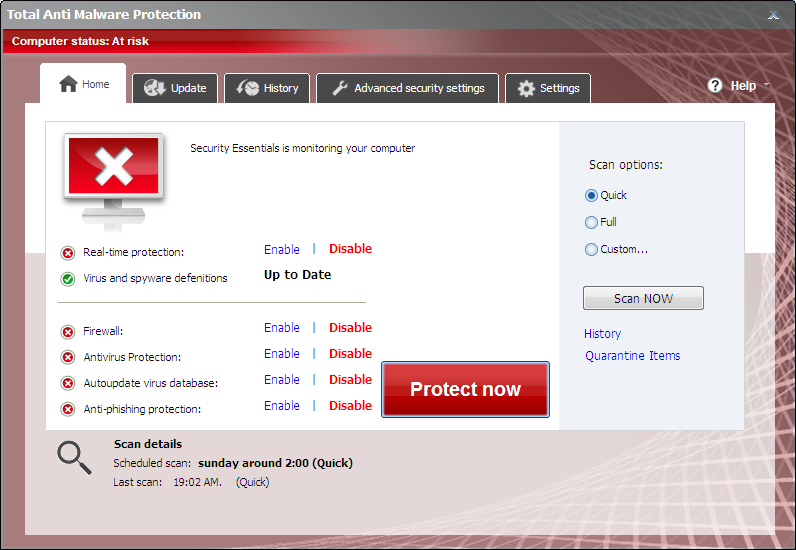Switch to the Home tab
The image size is (796, 550).
click(x=83, y=83)
